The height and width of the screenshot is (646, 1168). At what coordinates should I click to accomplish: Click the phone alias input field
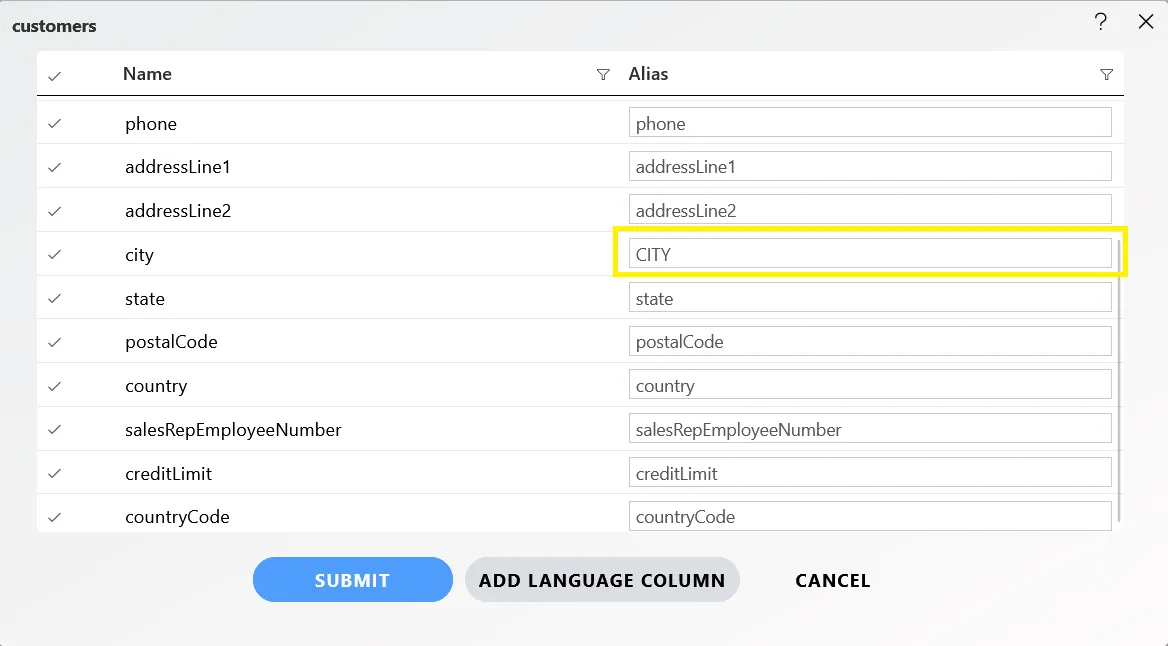[870, 122]
